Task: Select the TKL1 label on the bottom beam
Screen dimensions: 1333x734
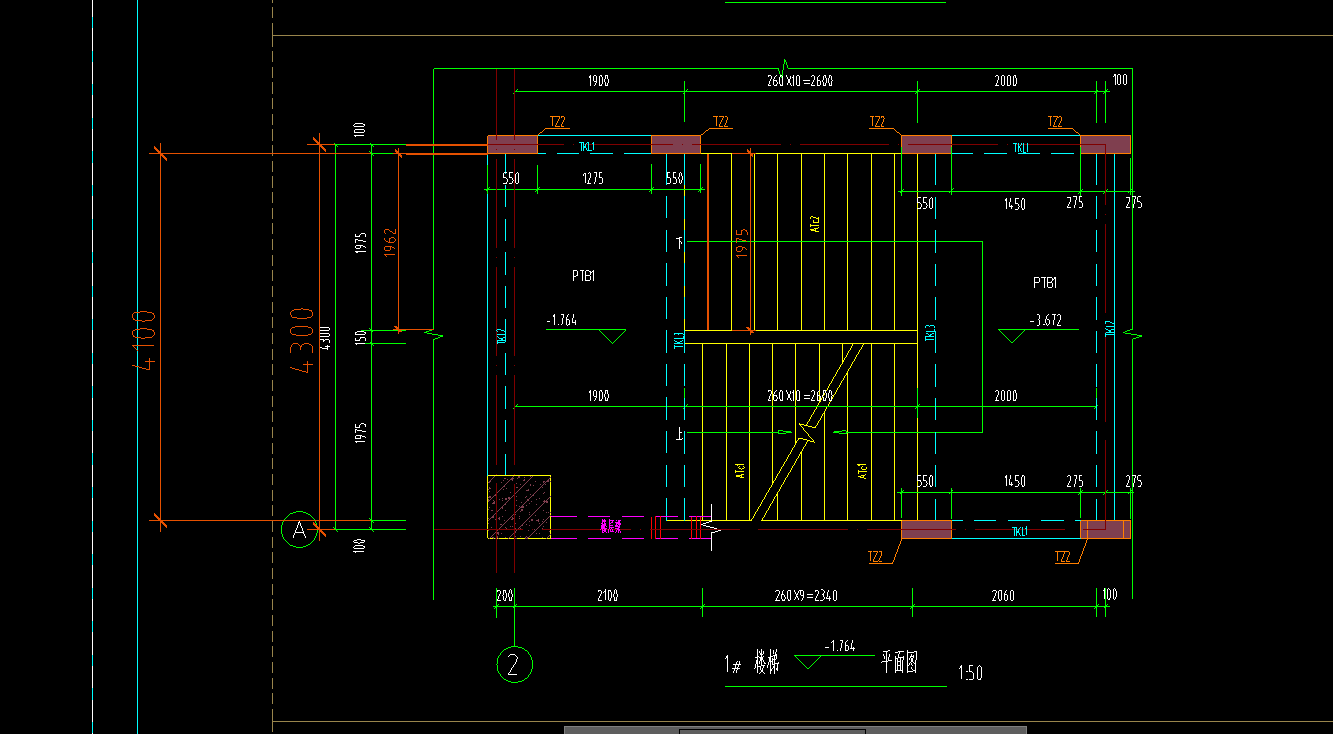Action: [1020, 532]
